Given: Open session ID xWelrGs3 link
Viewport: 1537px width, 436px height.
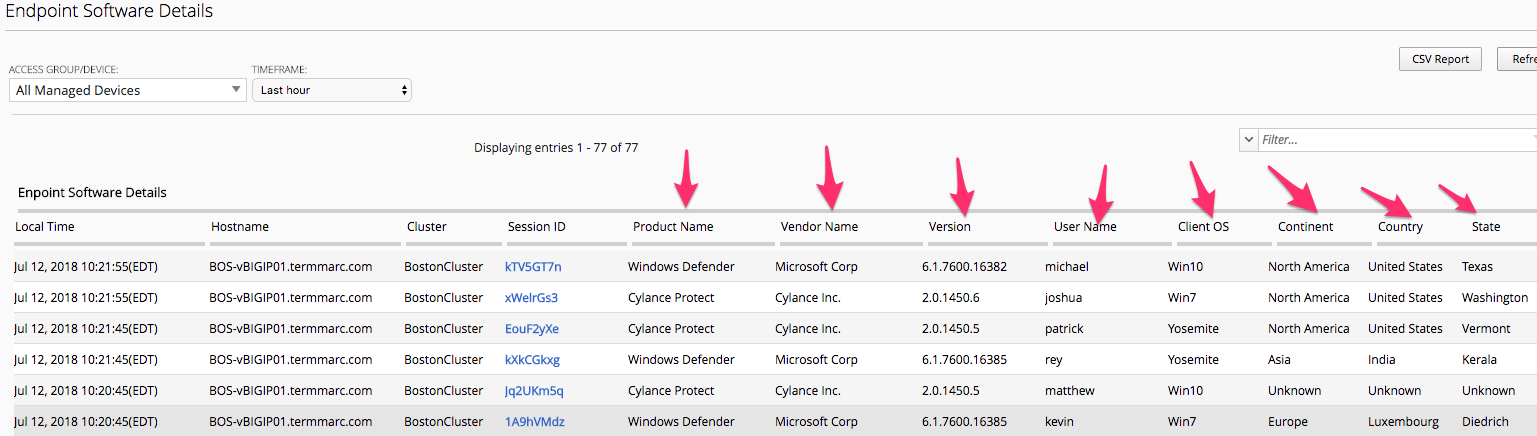Looking at the screenshot, I should point(531,298).
